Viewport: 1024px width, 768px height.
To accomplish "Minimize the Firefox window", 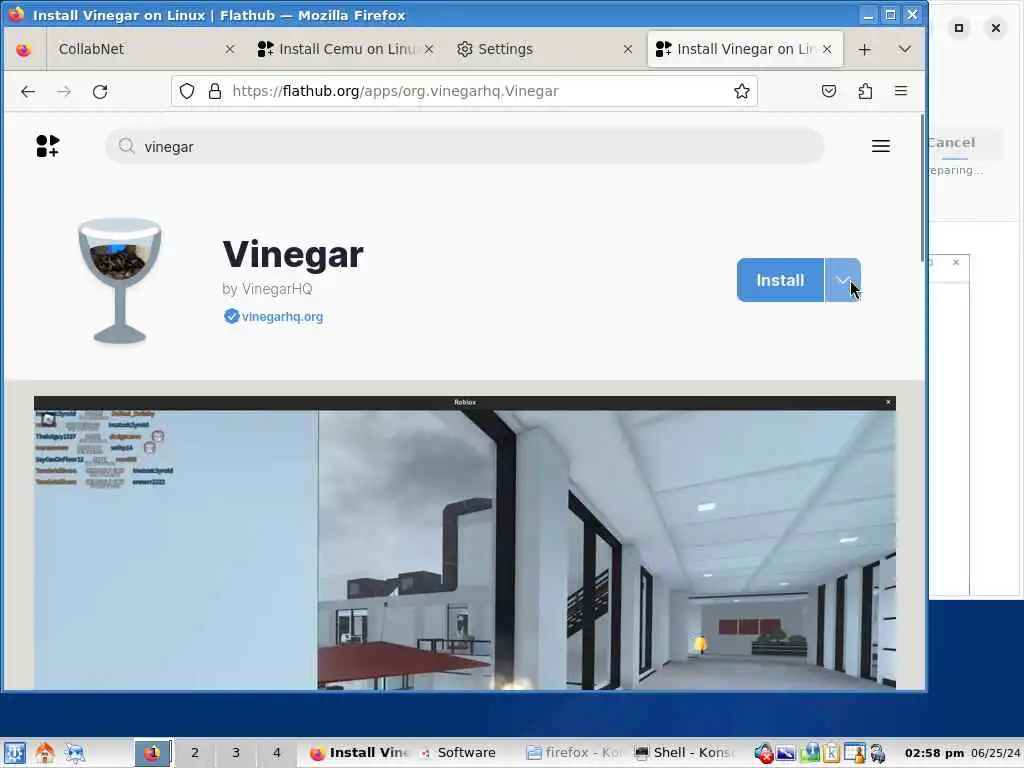I will (868, 14).
